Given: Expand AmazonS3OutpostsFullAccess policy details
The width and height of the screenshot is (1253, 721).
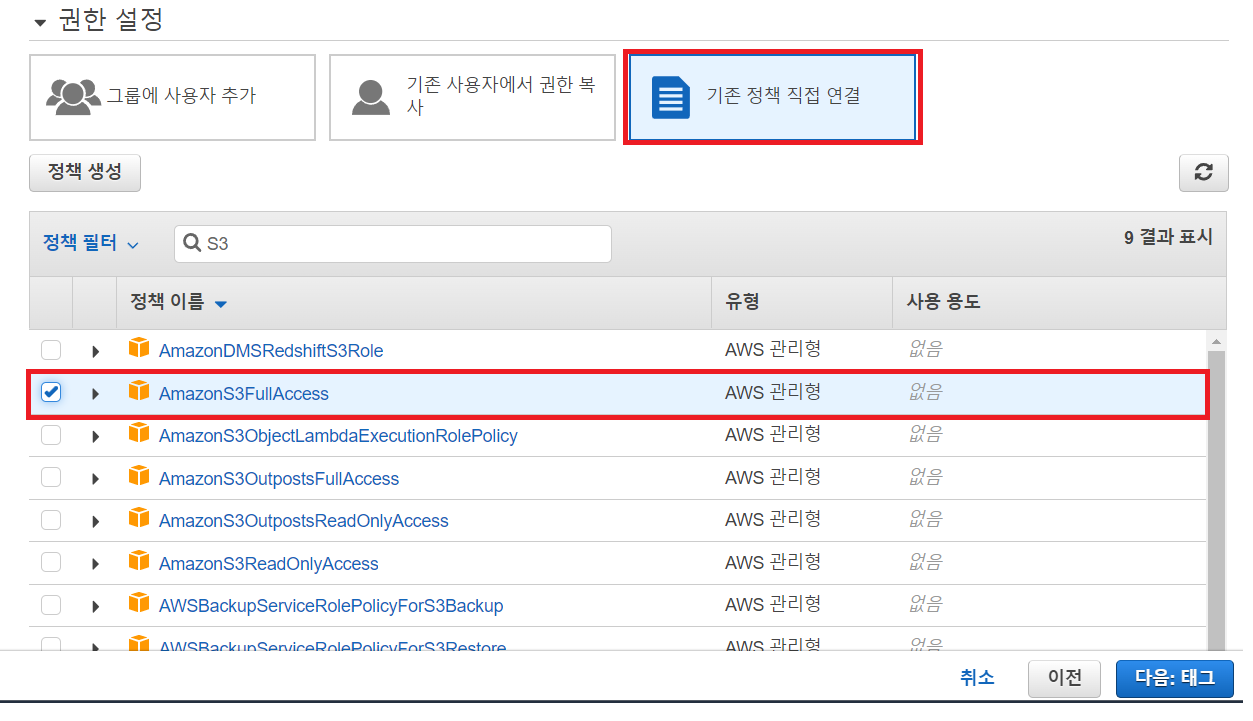Looking at the screenshot, I should (x=96, y=479).
